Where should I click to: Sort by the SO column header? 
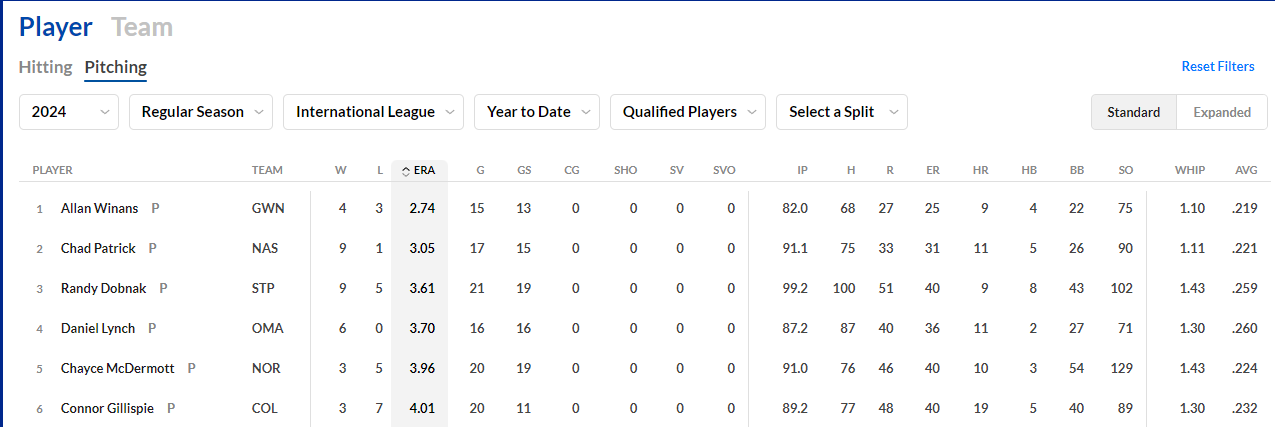(1126, 170)
